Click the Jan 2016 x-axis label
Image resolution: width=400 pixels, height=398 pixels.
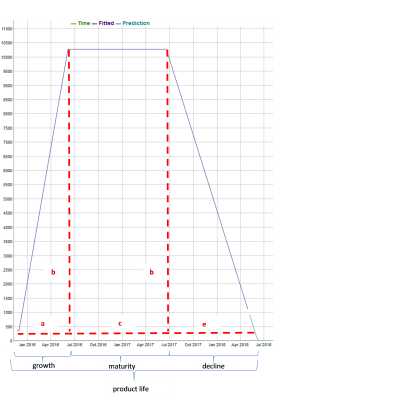tap(27, 345)
